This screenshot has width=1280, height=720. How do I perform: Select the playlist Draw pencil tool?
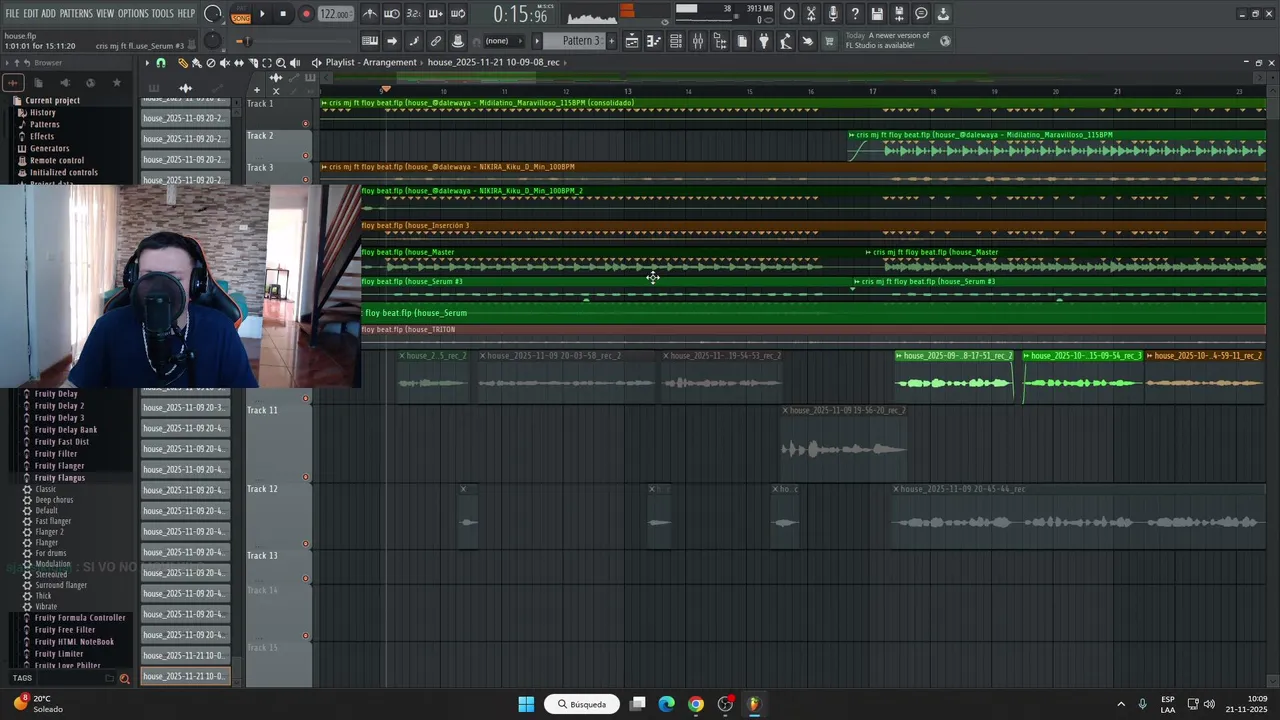coord(183,62)
